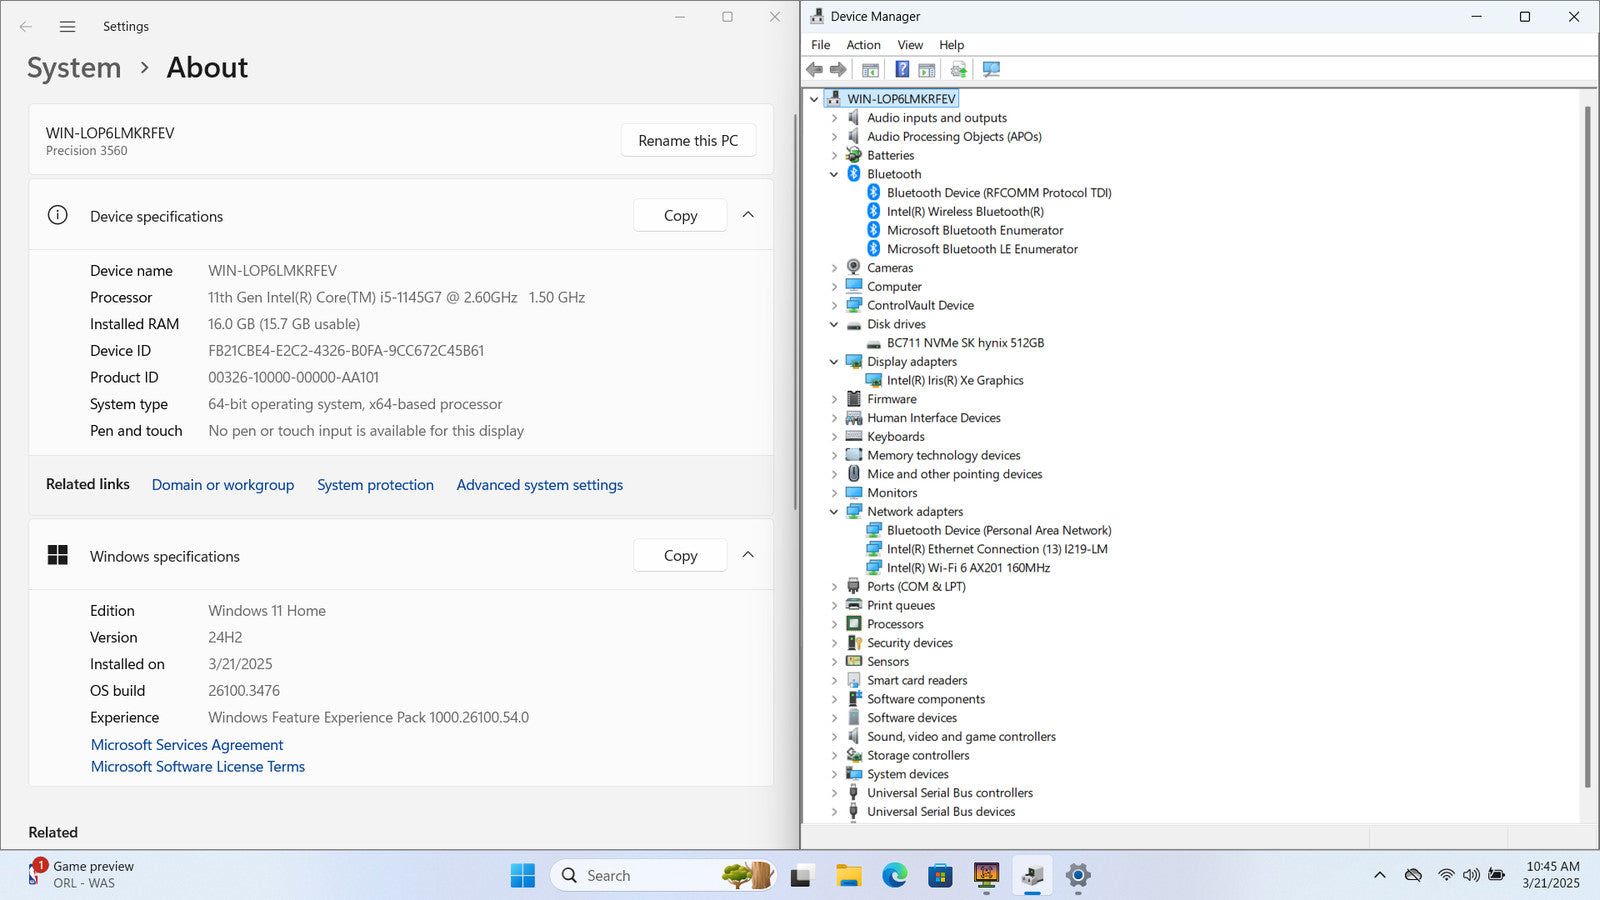This screenshot has height=900, width=1600.
Task: Click the Intel(R) Iris(R) Xe Graphics device icon
Action: point(874,380)
